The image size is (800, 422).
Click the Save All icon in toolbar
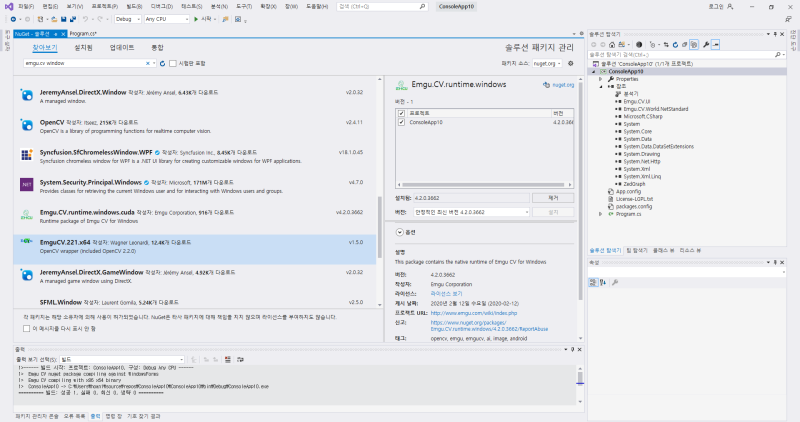pos(72,19)
